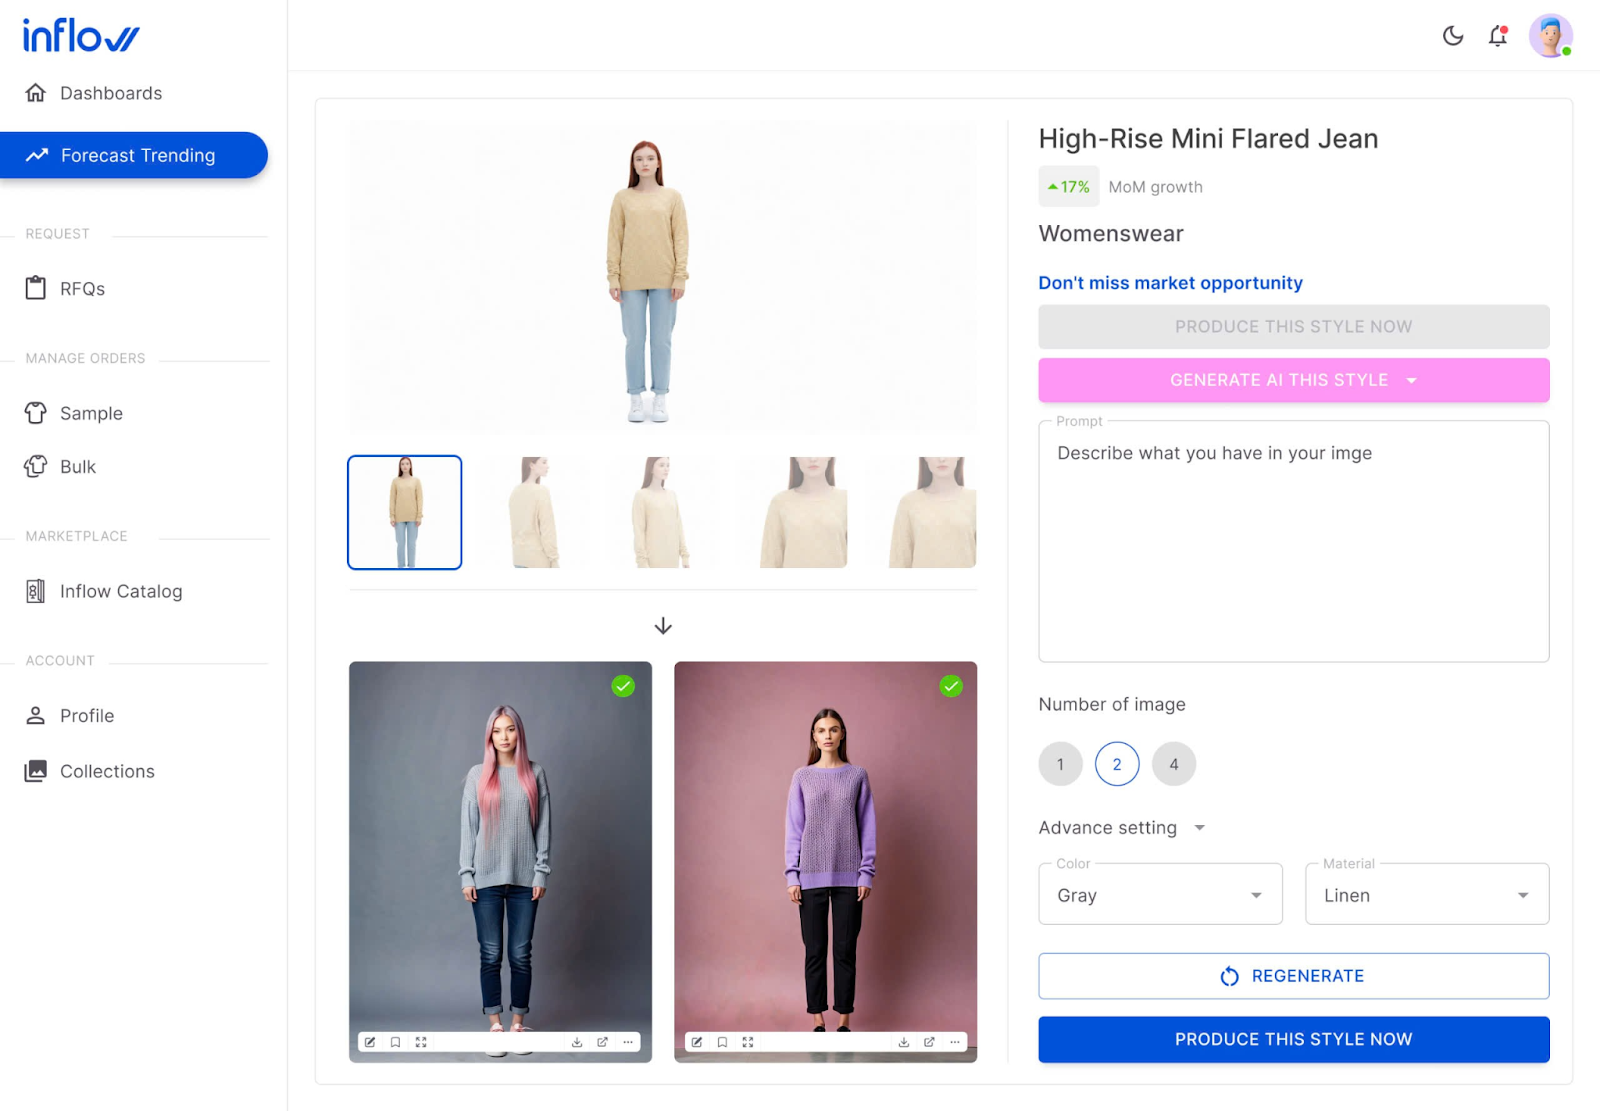
Task: Open the gray sweater generated image
Action: pyautogui.click(x=500, y=862)
